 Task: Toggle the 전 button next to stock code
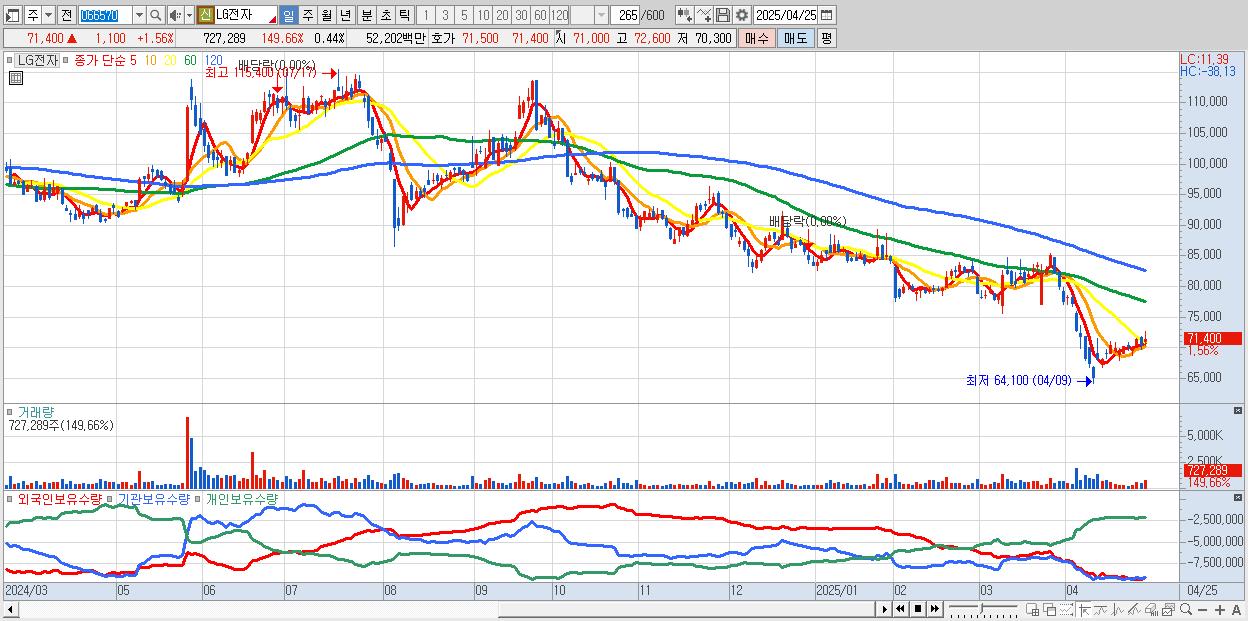(x=65, y=15)
